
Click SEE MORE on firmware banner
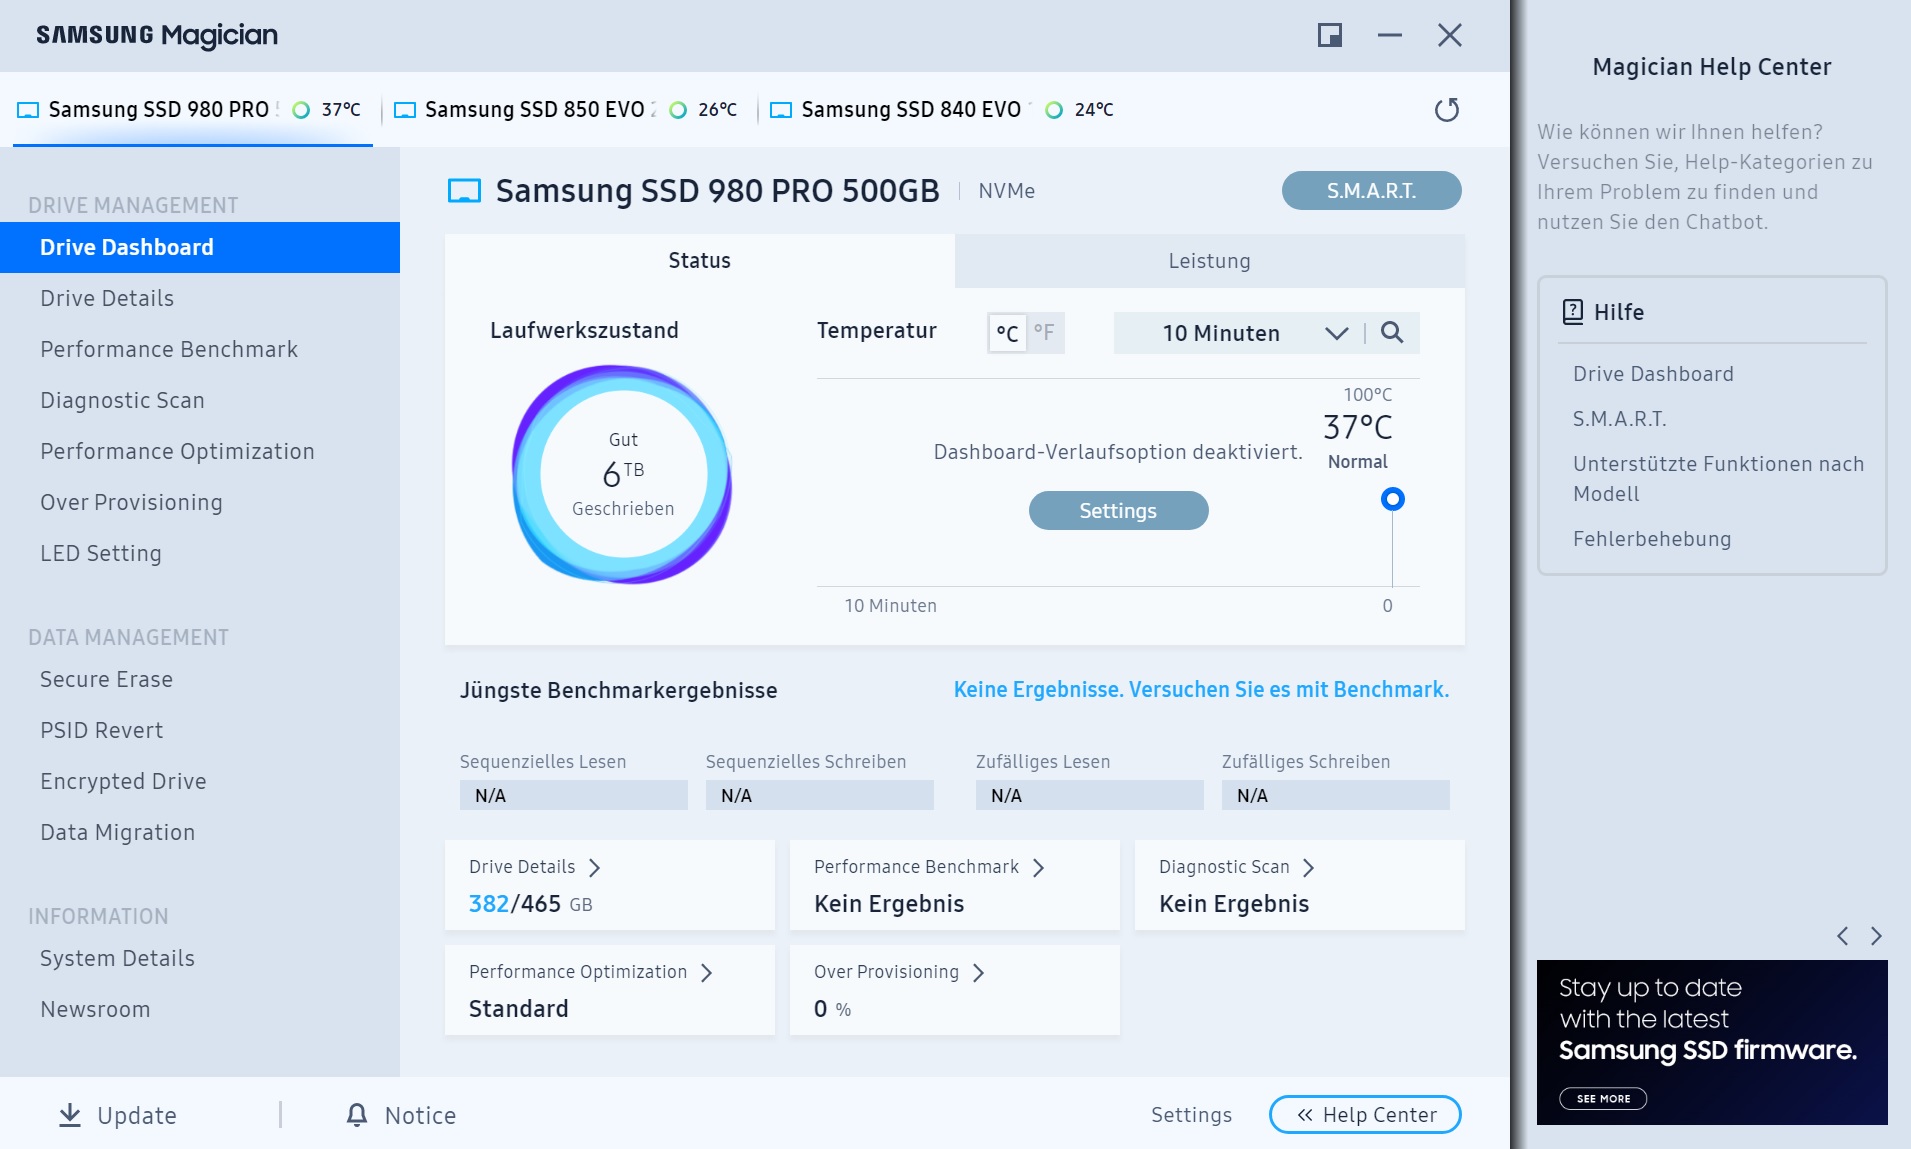(x=1603, y=1098)
